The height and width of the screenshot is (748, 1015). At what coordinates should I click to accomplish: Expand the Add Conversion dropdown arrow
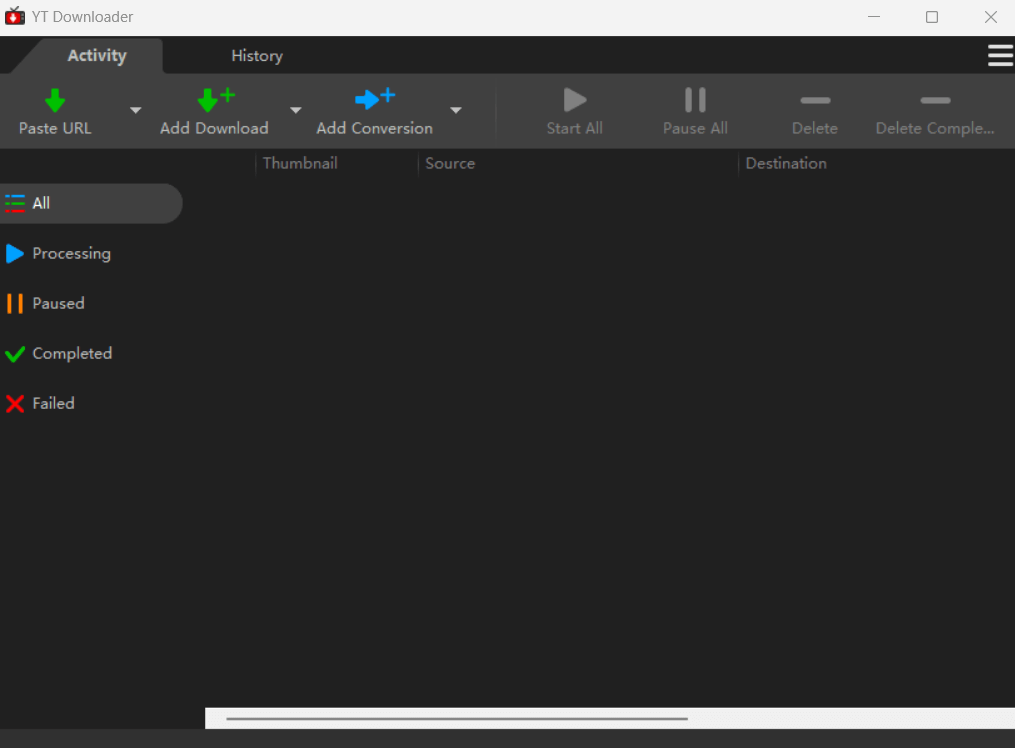pos(456,110)
